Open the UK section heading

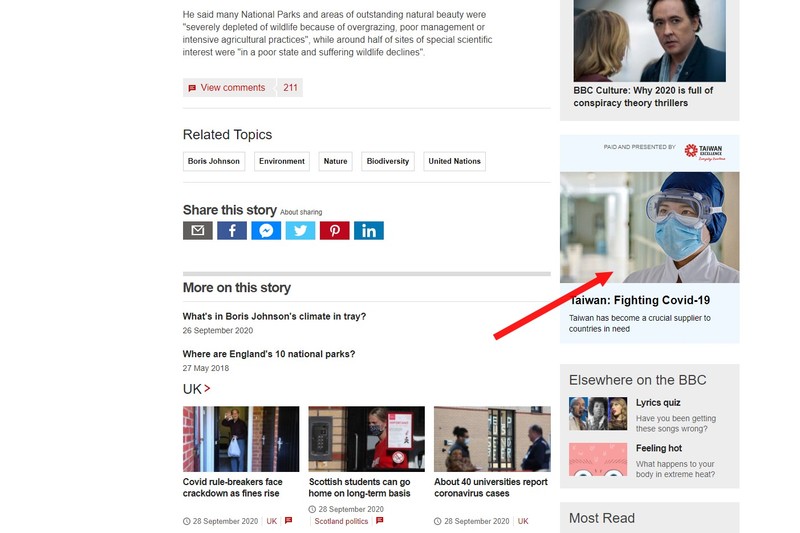coord(192,389)
